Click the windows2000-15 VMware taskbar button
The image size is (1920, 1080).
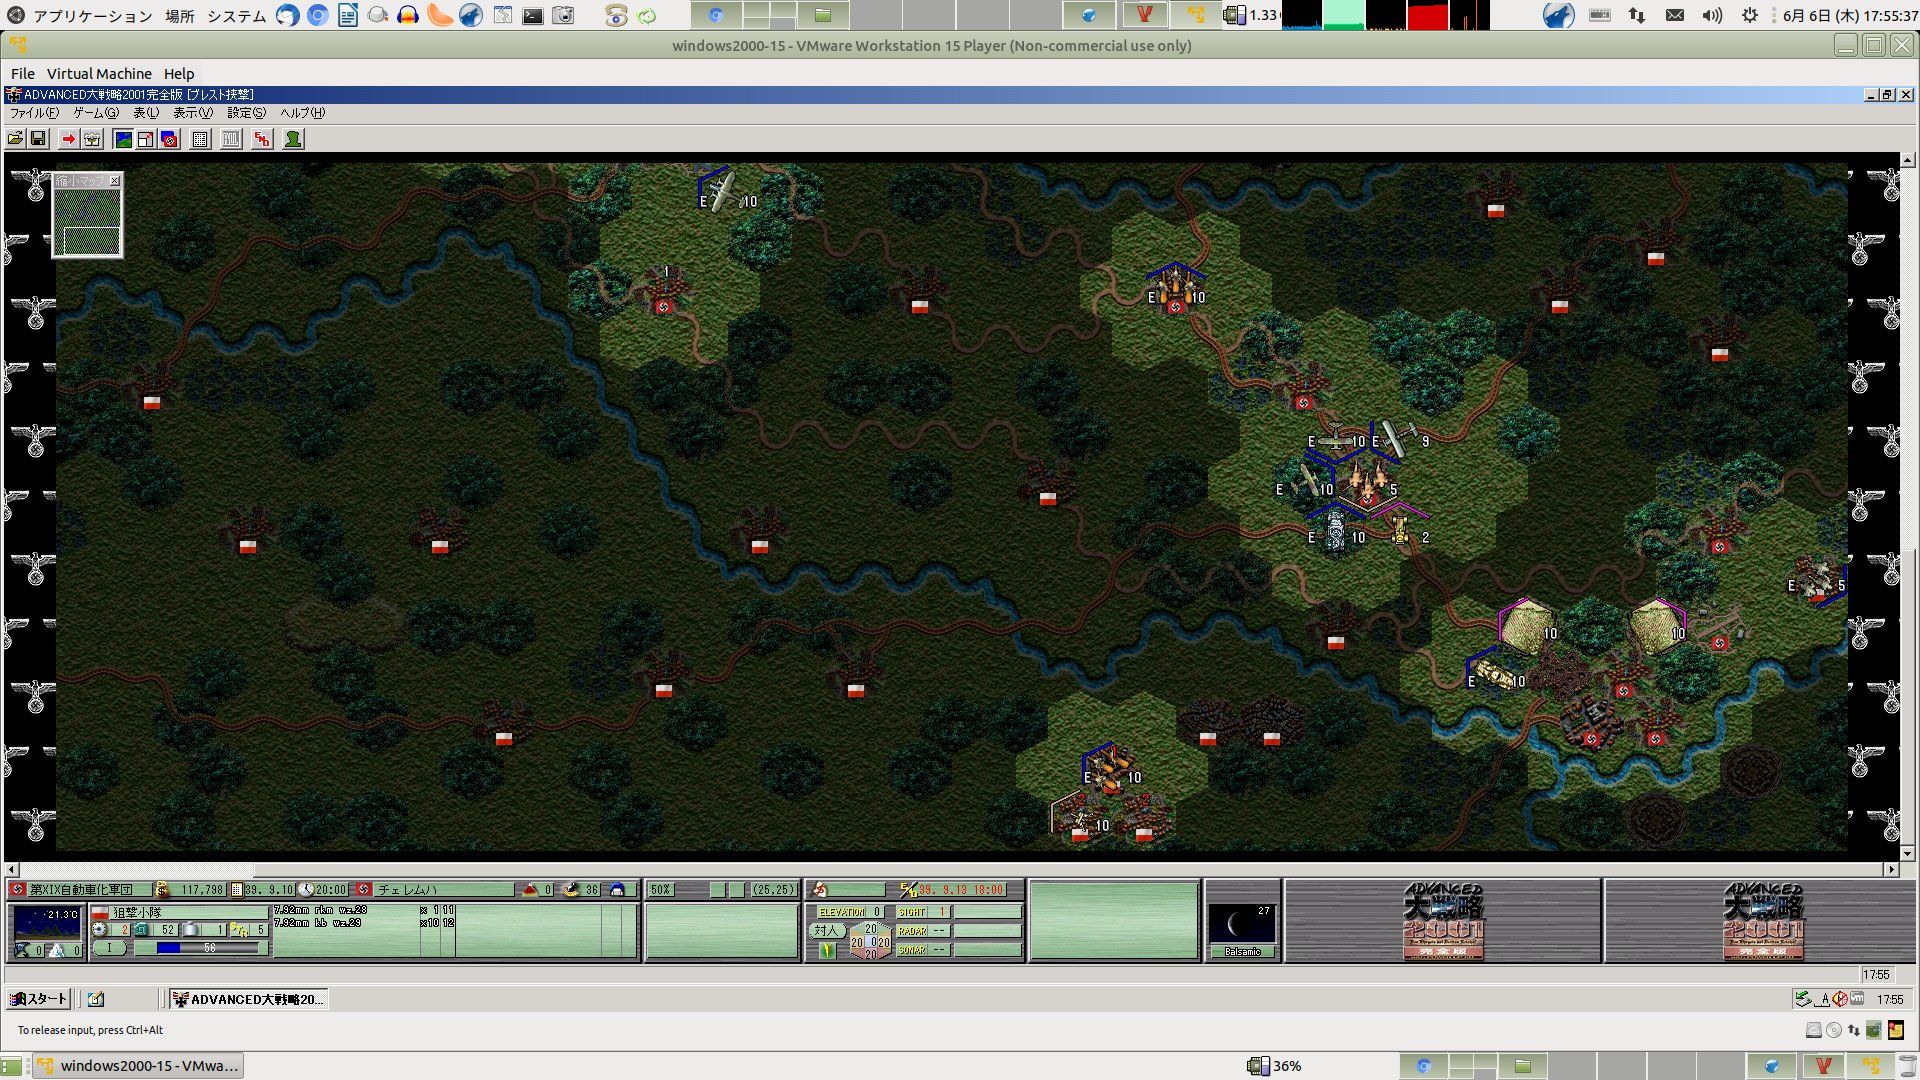[x=139, y=1066]
